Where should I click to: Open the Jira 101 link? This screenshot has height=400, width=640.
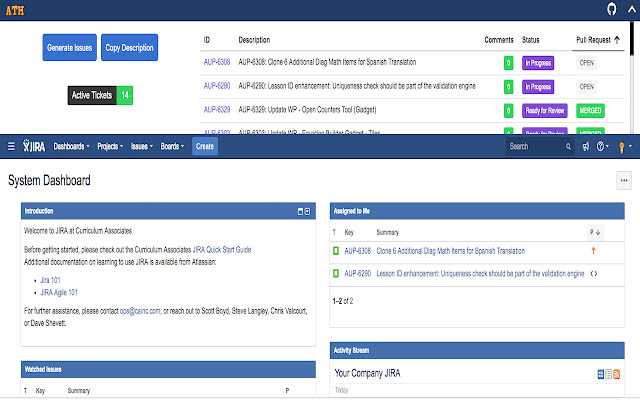click(x=50, y=280)
